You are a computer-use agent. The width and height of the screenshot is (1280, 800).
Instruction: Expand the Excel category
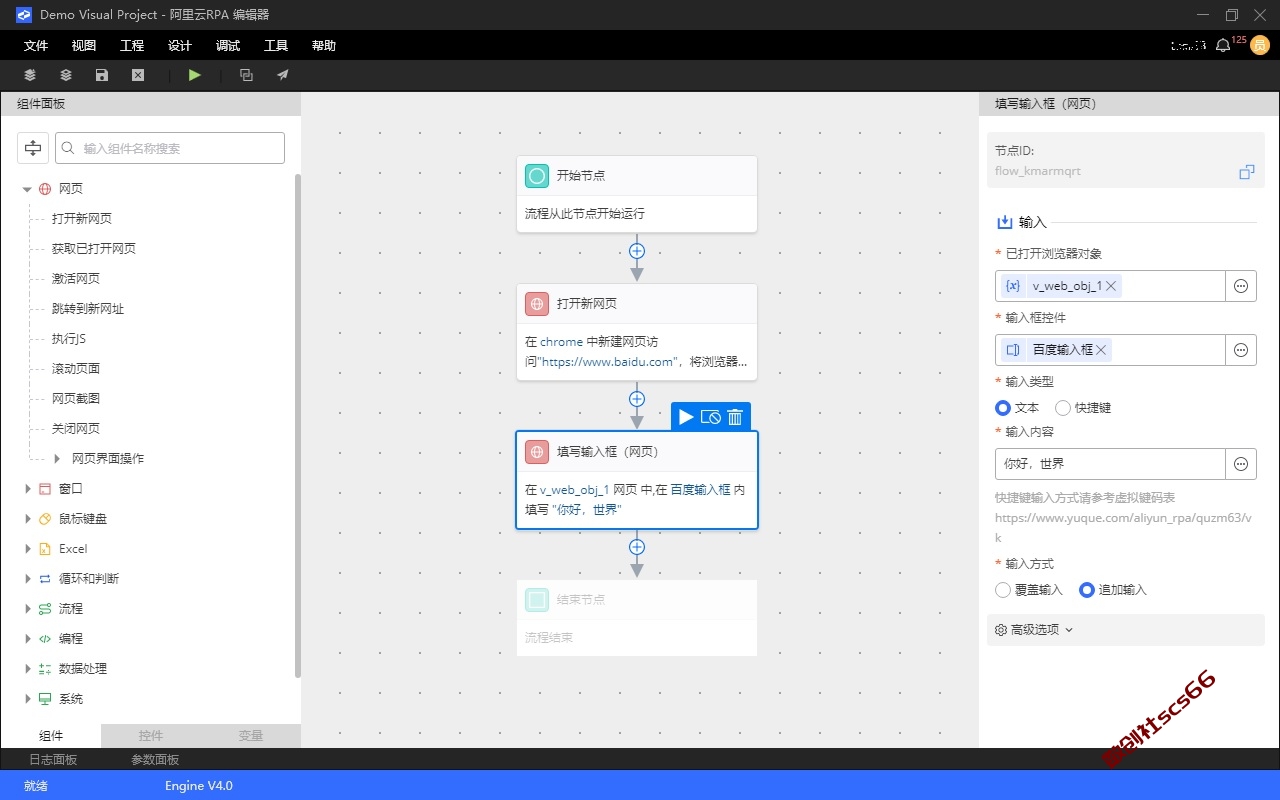27,549
